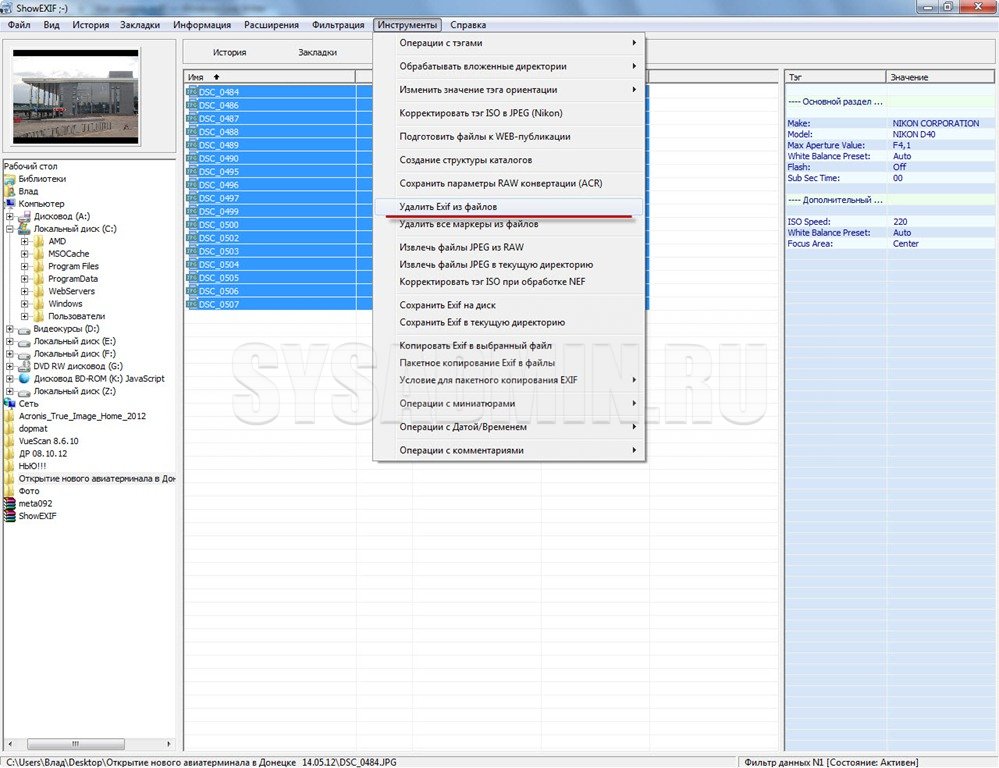Screen dimensions: 999x768
Task: Click the DSC_0507 file icon
Action: tap(192, 304)
